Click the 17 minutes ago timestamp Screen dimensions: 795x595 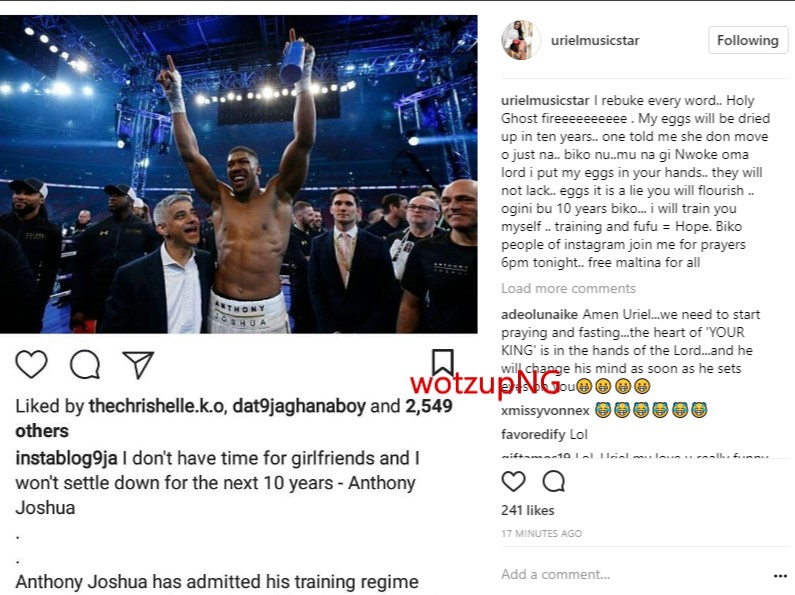click(541, 533)
